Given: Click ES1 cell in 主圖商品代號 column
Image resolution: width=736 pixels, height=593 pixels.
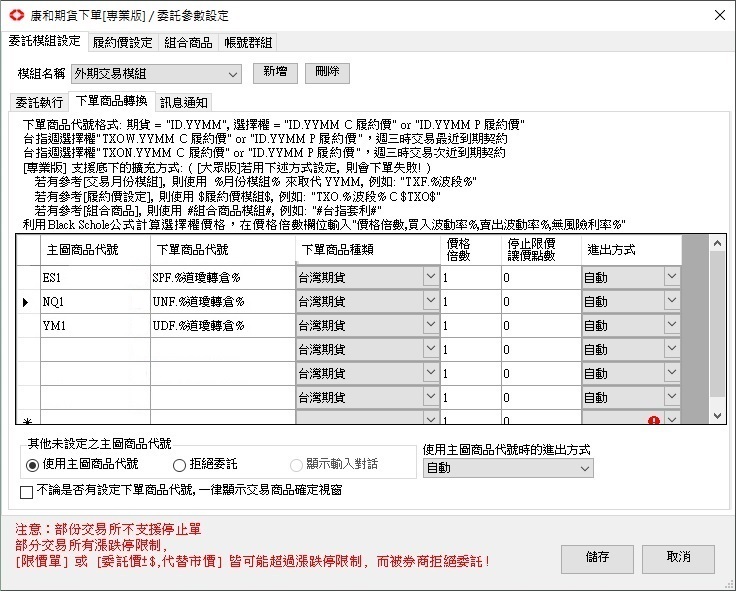Looking at the screenshot, I should click(x=95, y=277).
